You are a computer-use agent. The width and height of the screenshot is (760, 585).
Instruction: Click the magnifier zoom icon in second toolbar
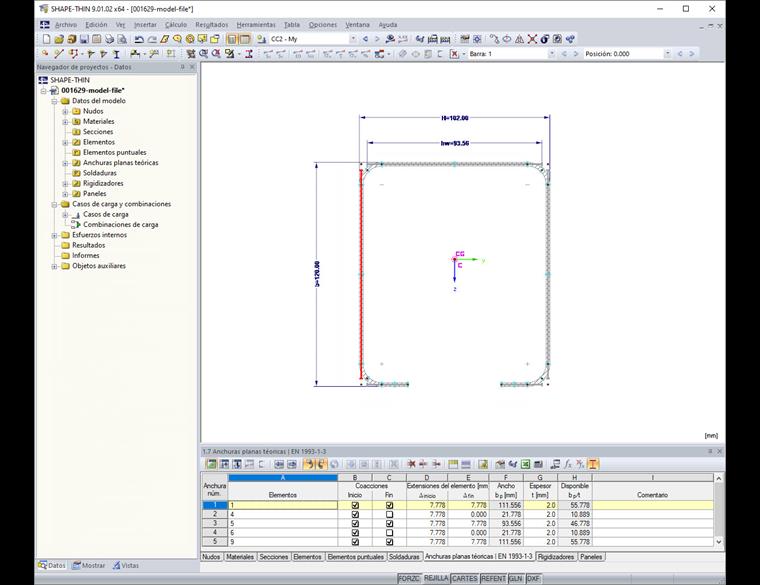[x=204, y=54]
